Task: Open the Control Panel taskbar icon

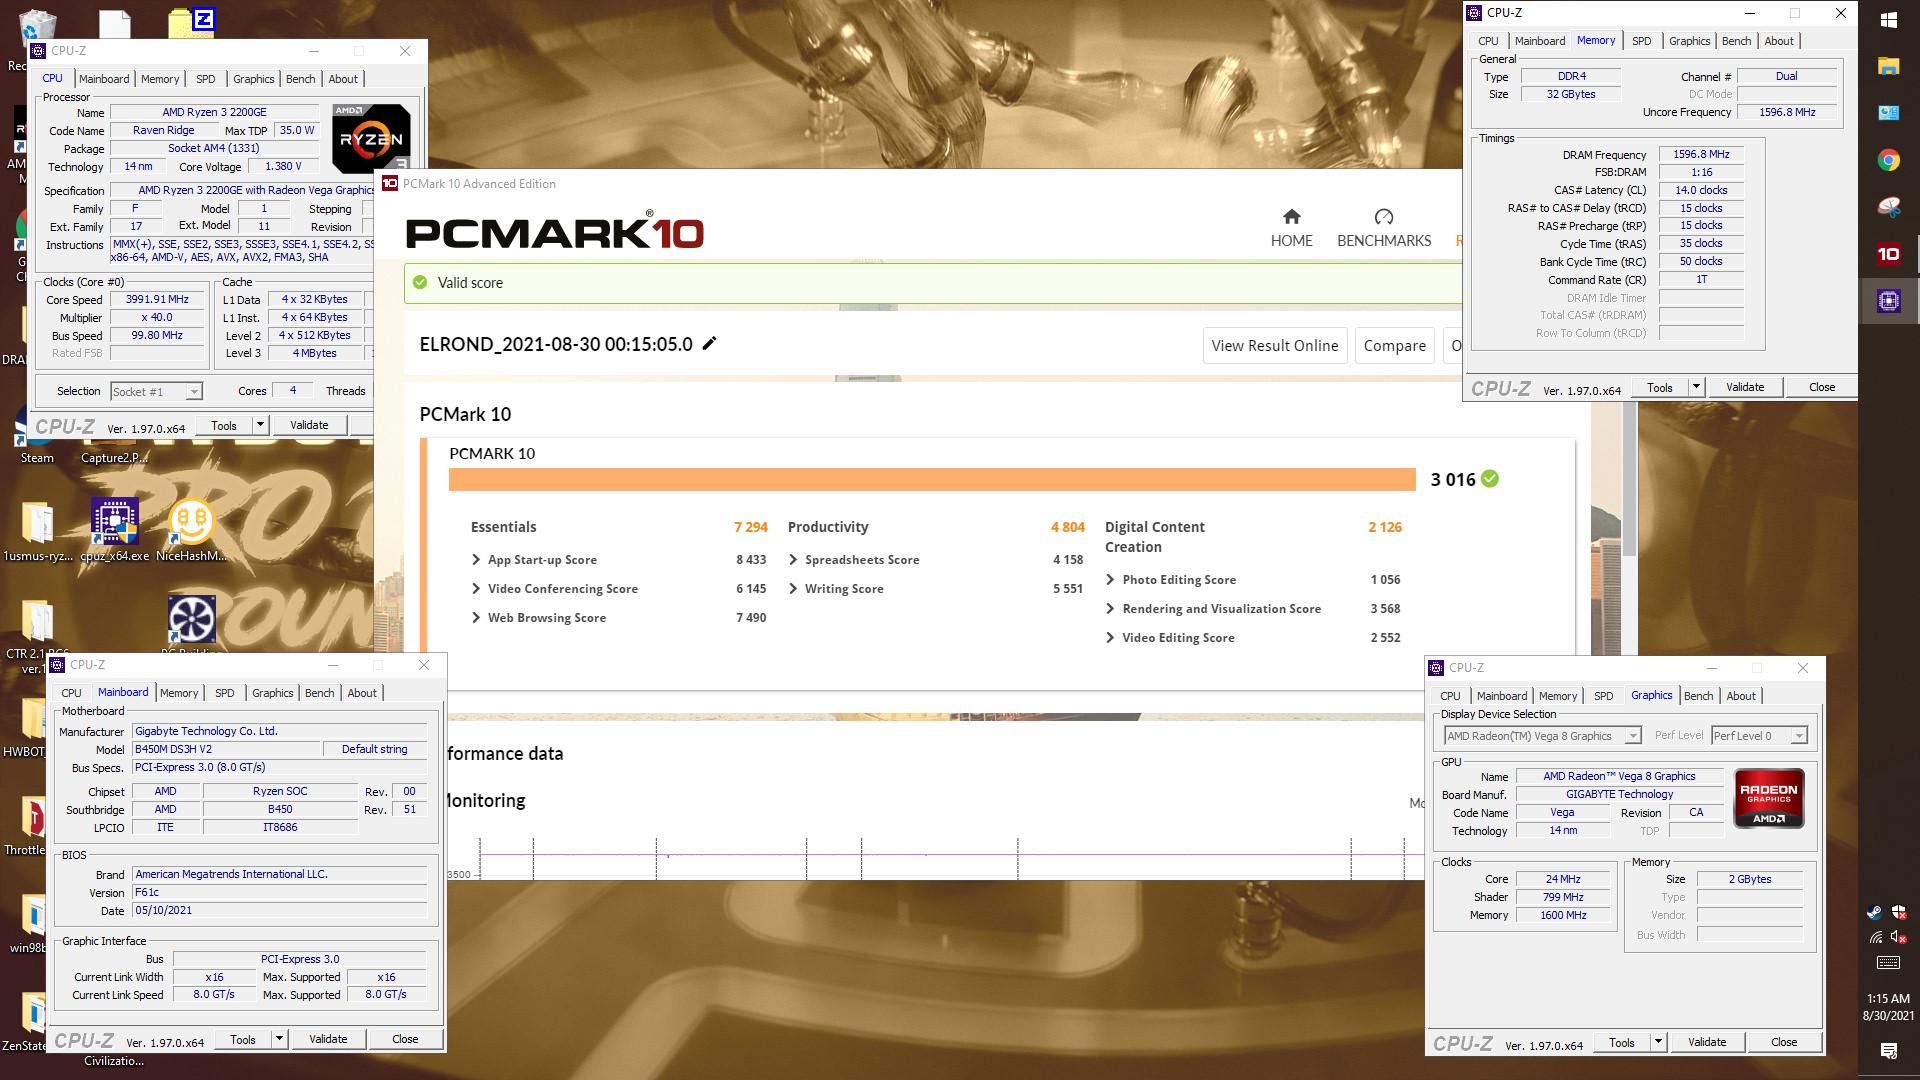Action: (1889, 113)
